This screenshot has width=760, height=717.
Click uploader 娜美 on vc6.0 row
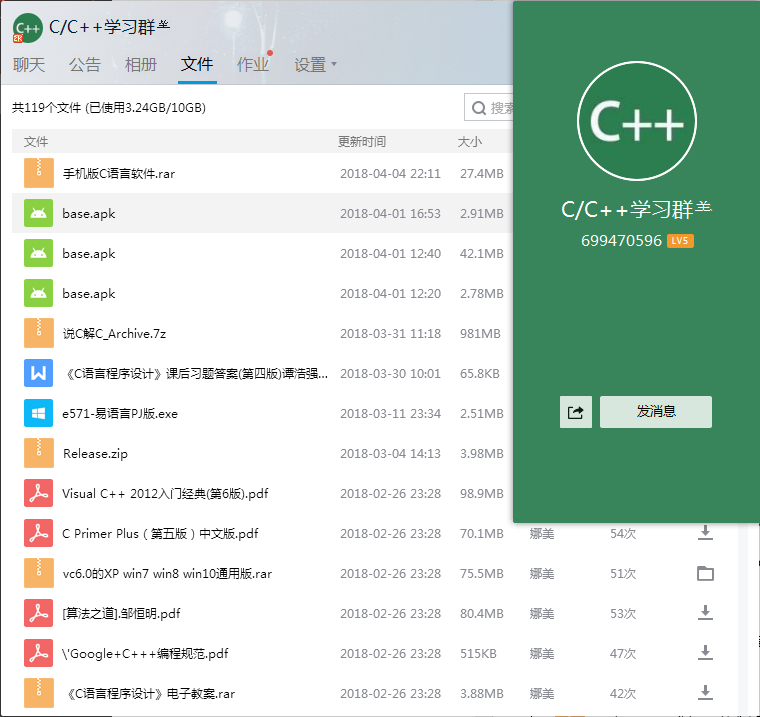542,574
